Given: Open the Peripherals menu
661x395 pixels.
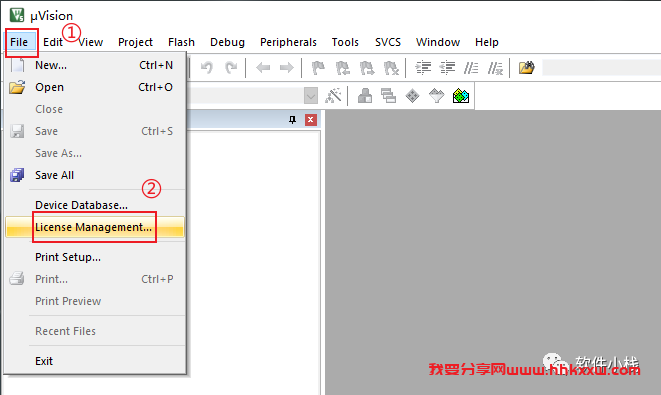Looking at the screenshot, I should (288, 42).
